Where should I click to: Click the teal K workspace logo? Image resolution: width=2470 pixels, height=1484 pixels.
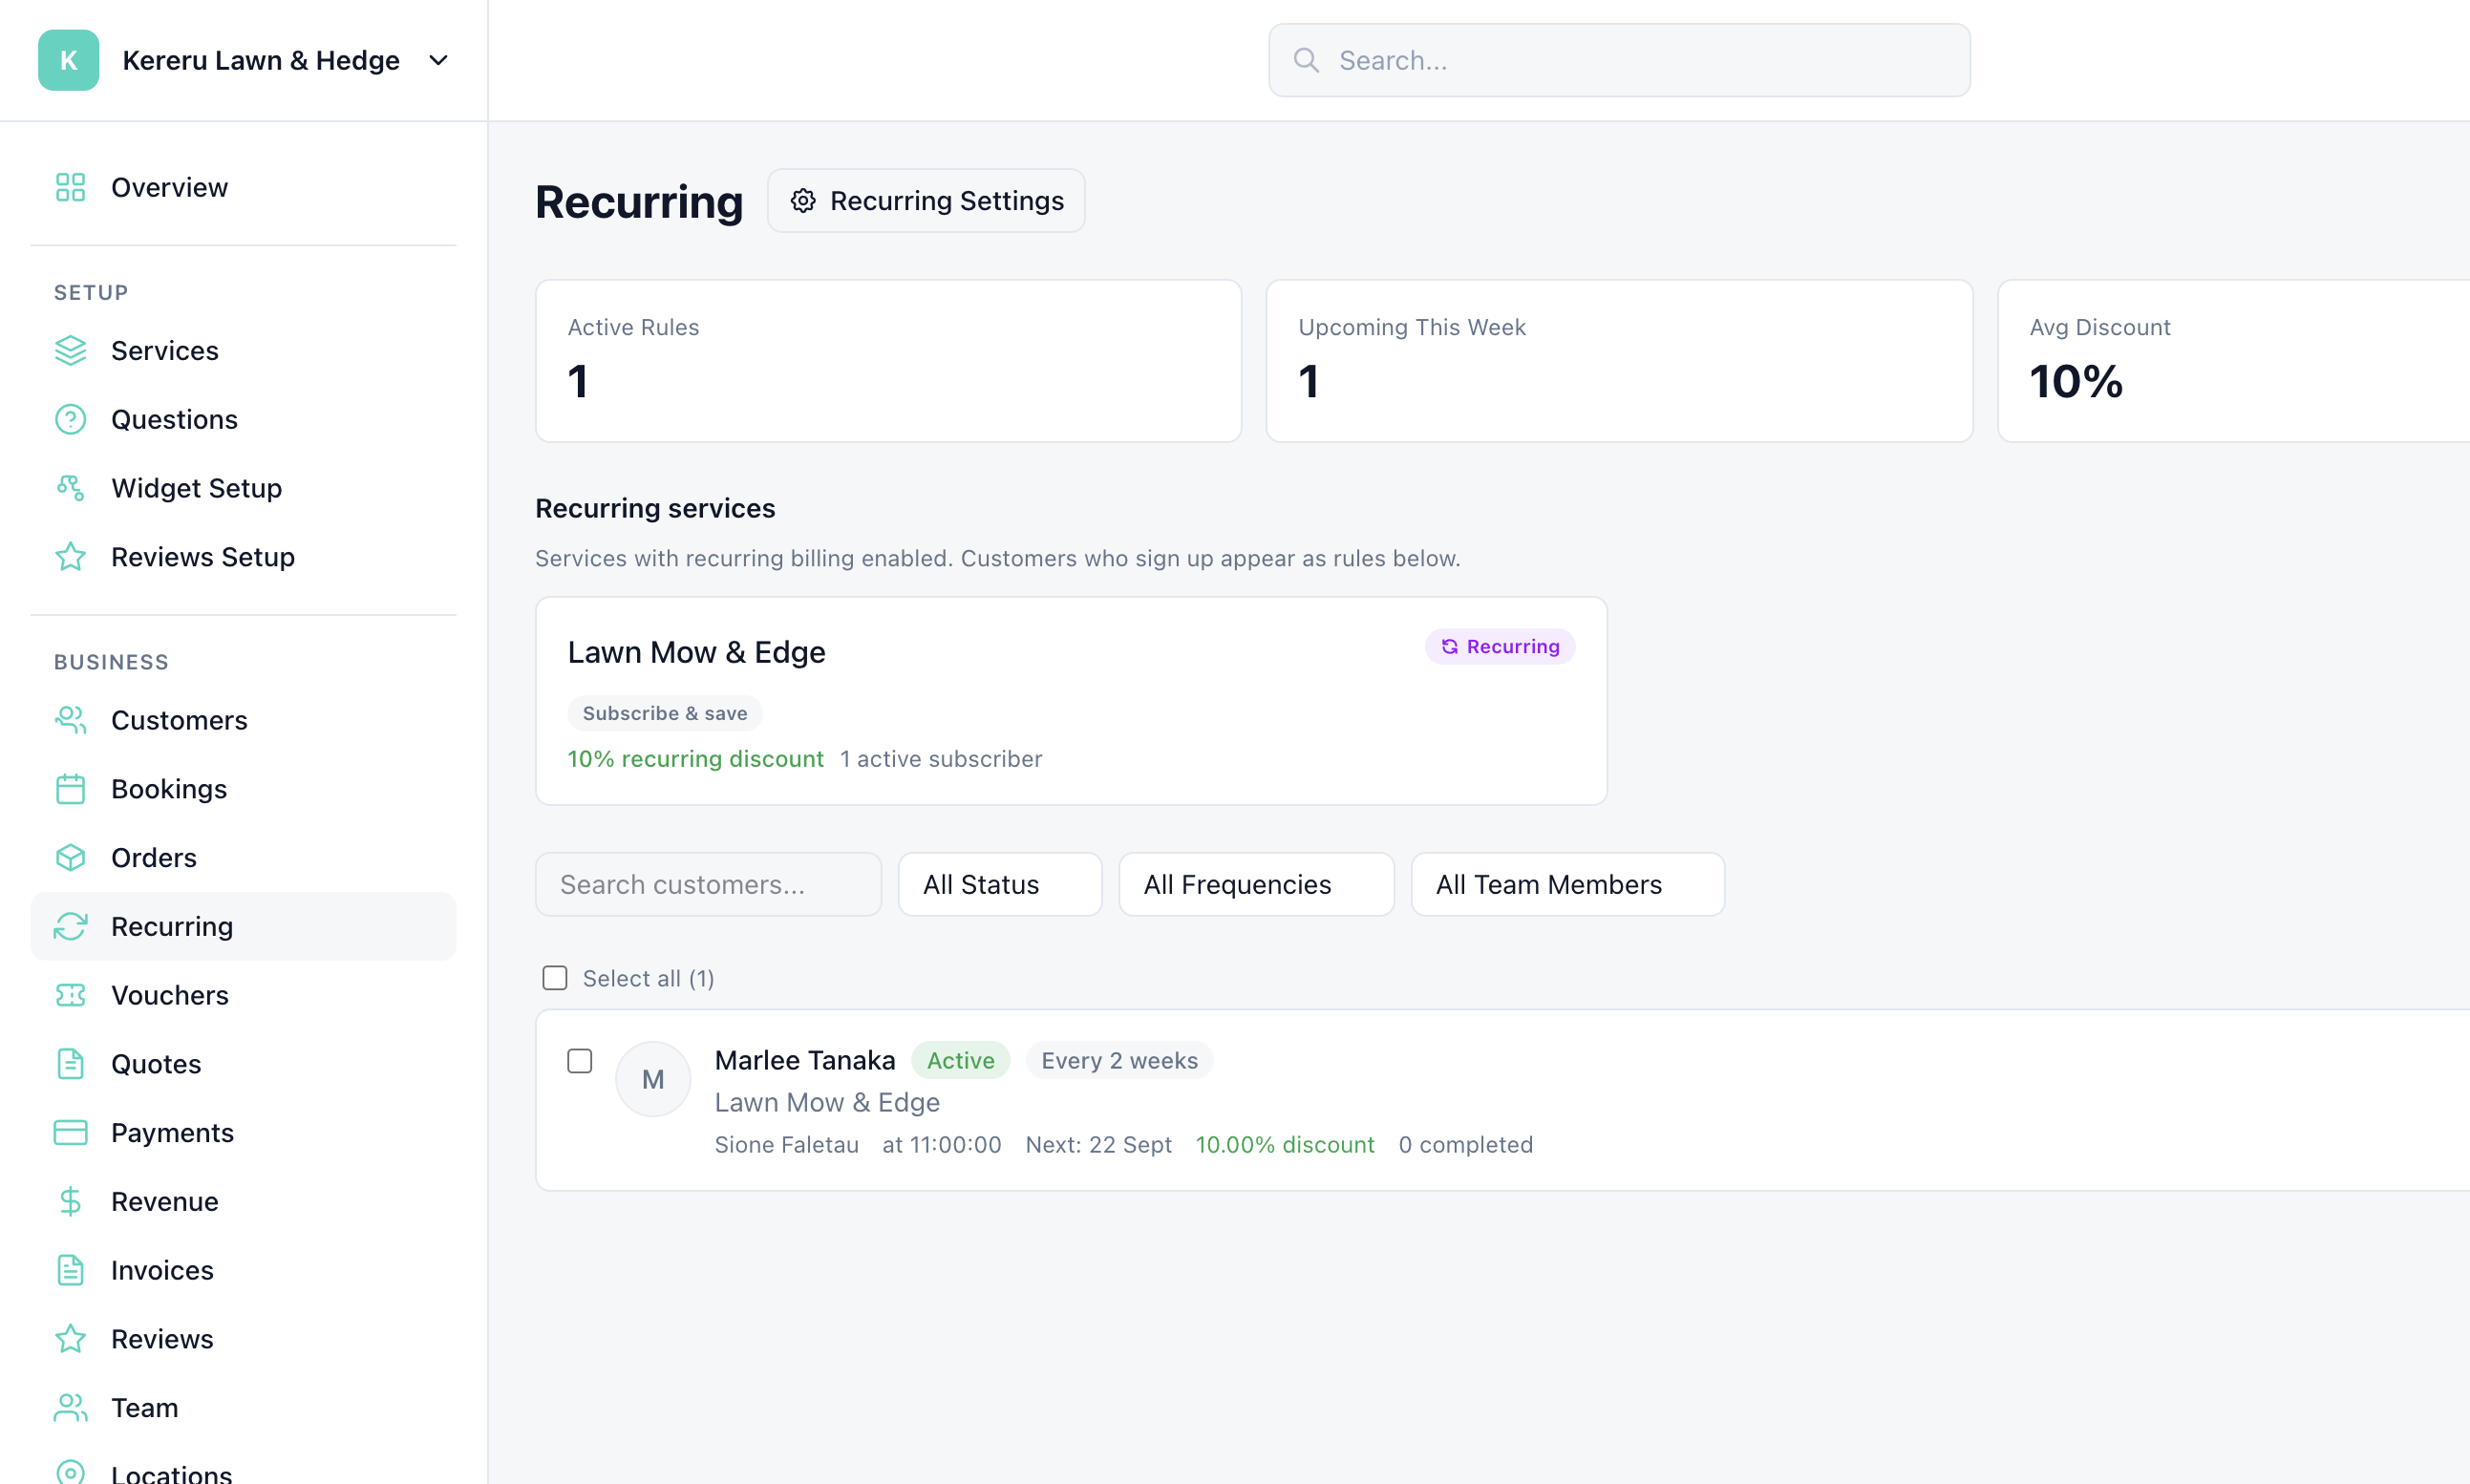[x=68, y=60]
